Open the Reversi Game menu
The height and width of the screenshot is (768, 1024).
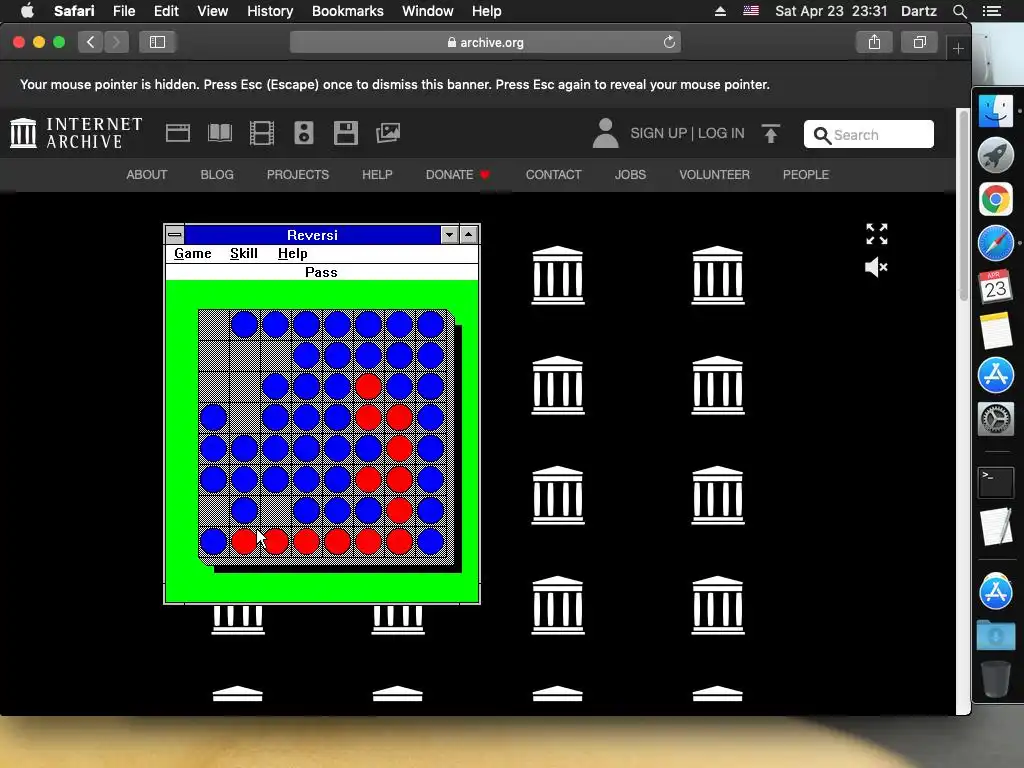(193, 253)
